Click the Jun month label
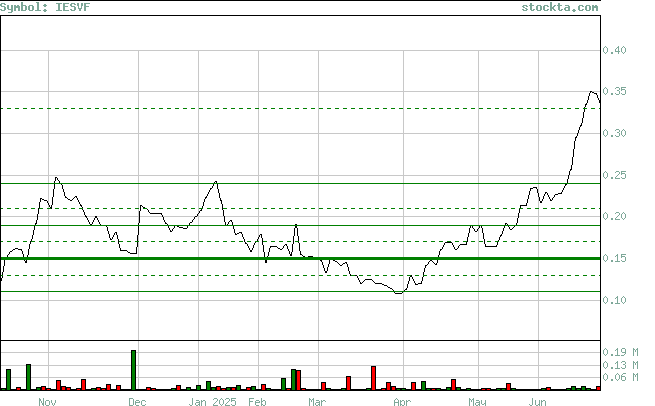Screen dimensions: 655x406 tap(537, 402)
